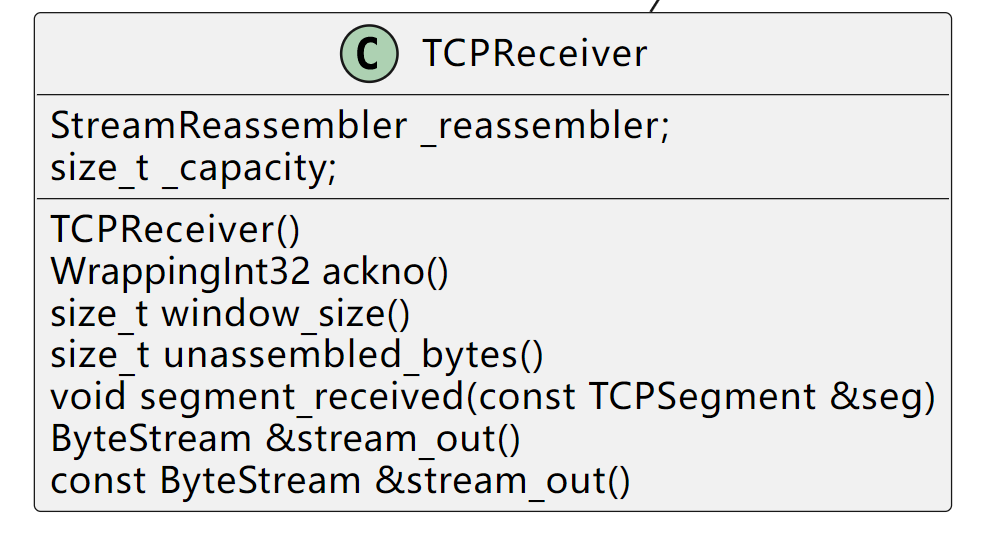Click the _capacity field name
Image resolution: width=993 pixels, height=543 pixels.
[249, 169]
